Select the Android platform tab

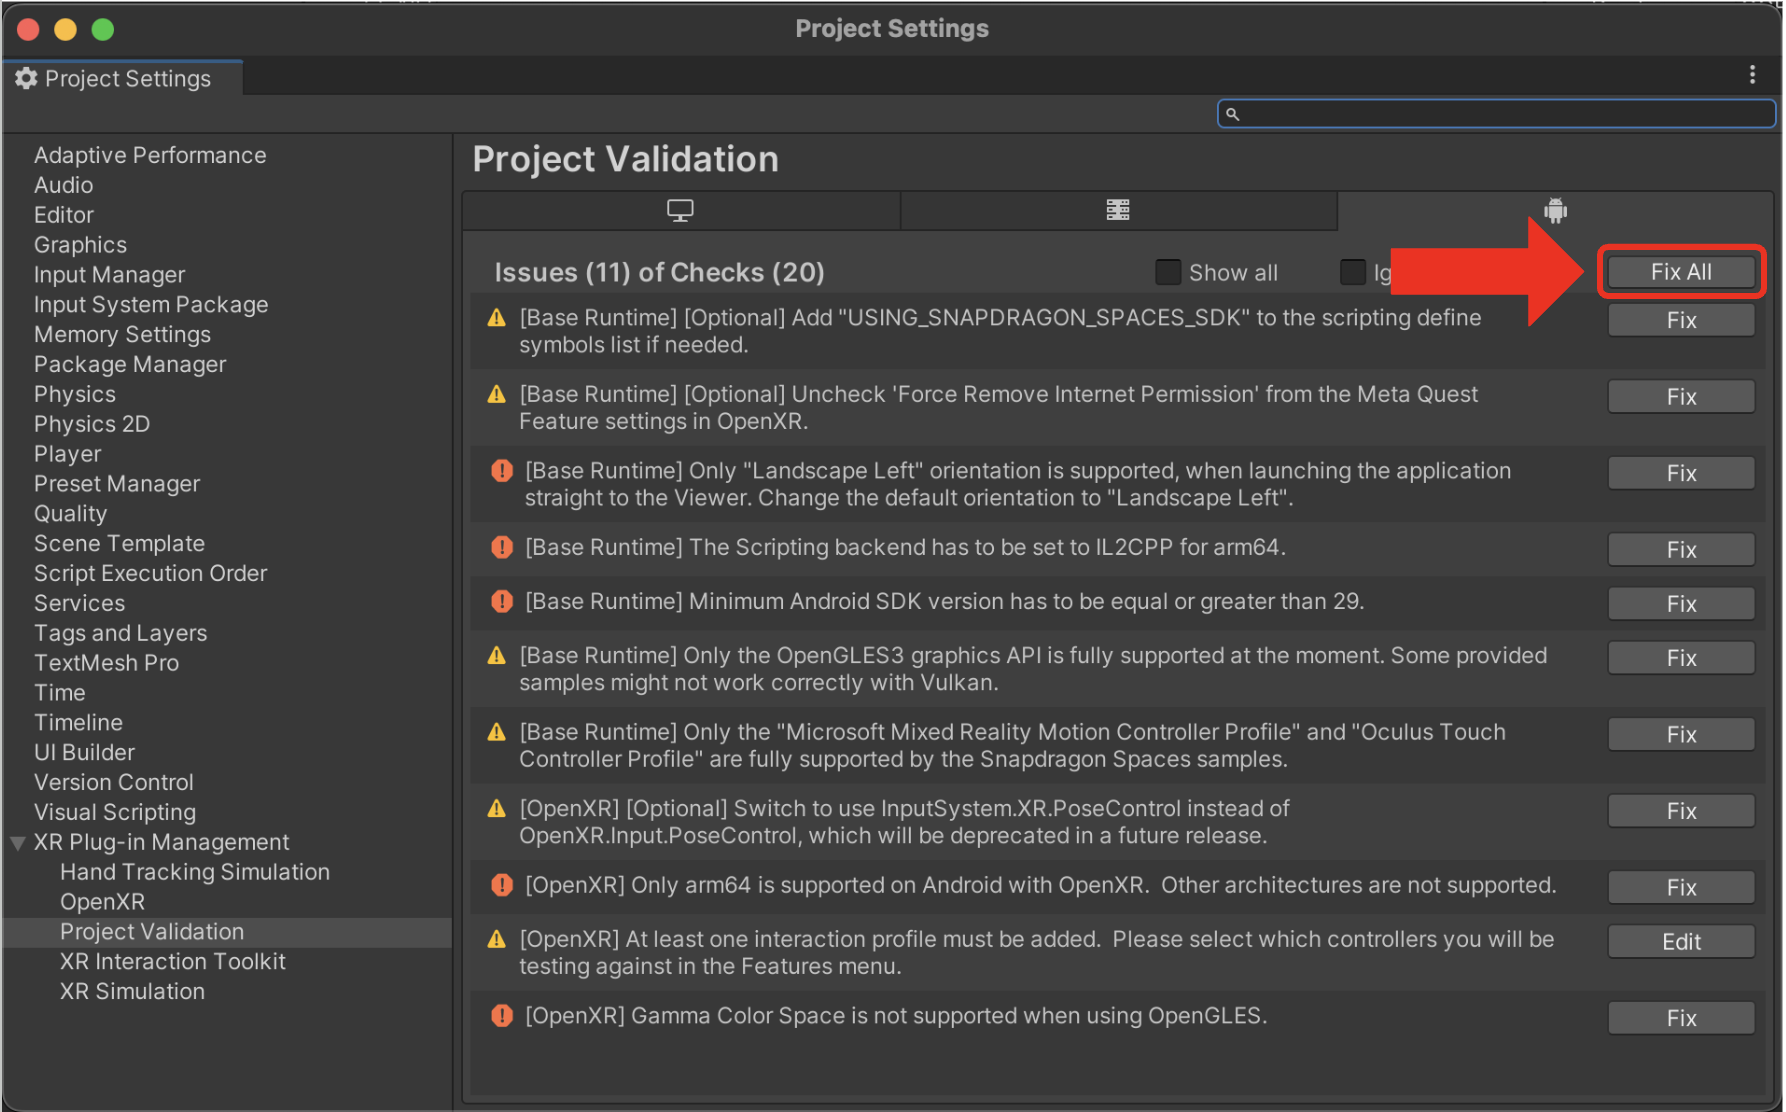click(1555, 210)
